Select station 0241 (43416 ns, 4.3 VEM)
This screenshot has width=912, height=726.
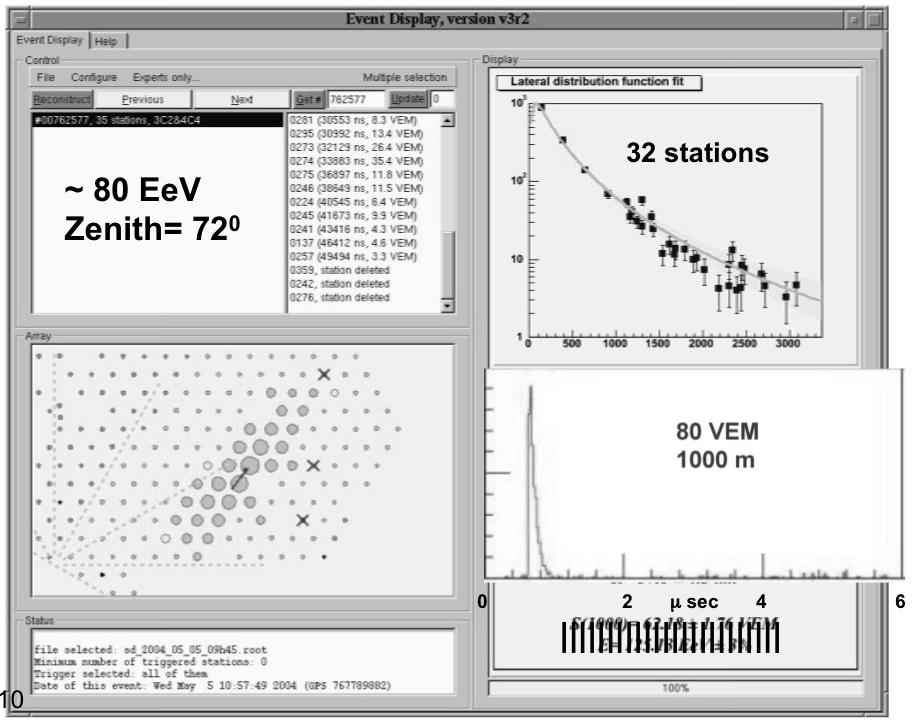coord(353,229)
